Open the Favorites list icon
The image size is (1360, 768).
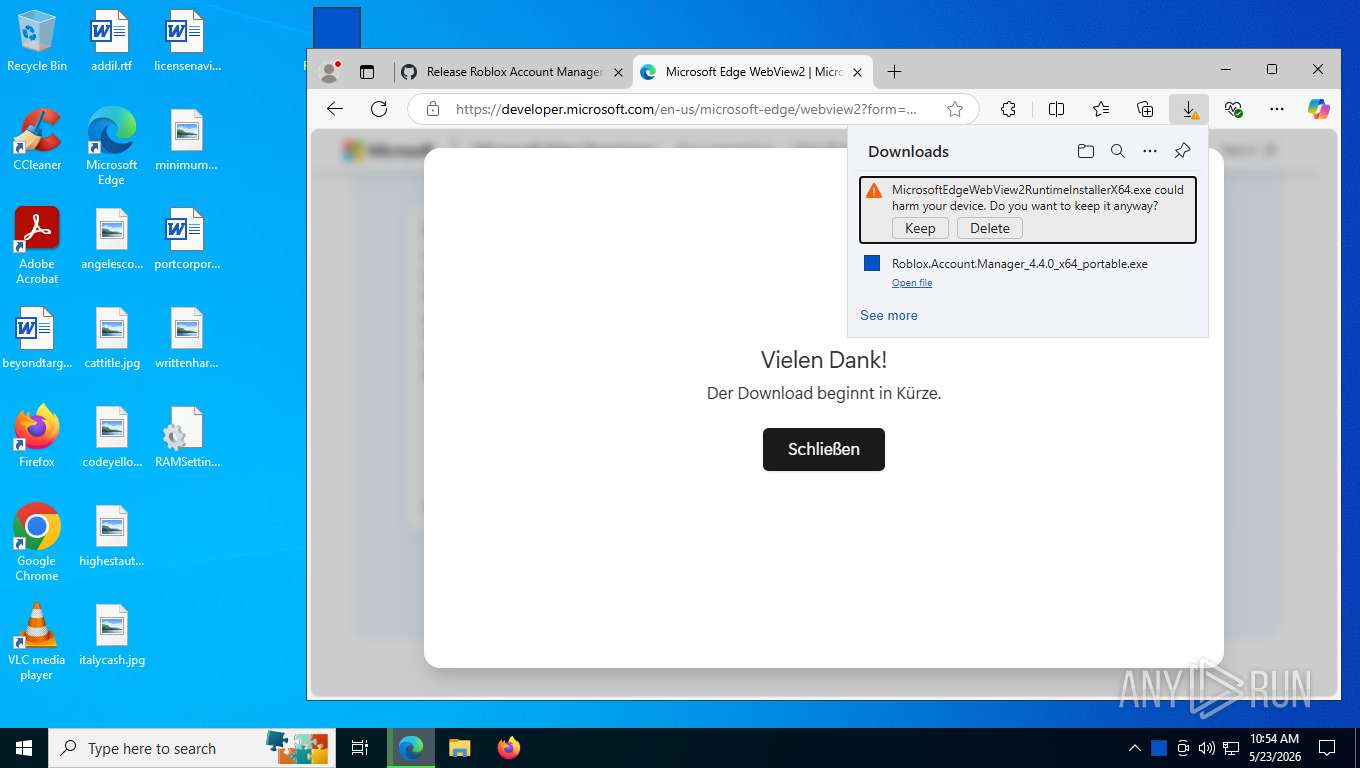click(x=1101, y=109)
